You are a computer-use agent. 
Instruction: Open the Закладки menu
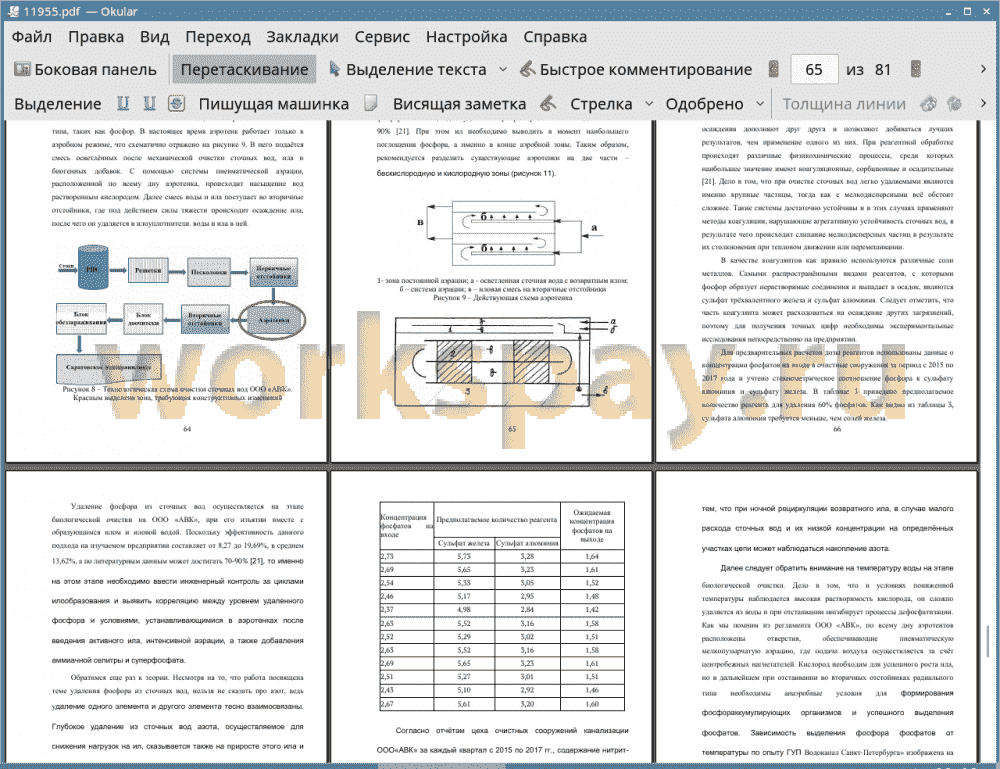(x=303, y=37)
